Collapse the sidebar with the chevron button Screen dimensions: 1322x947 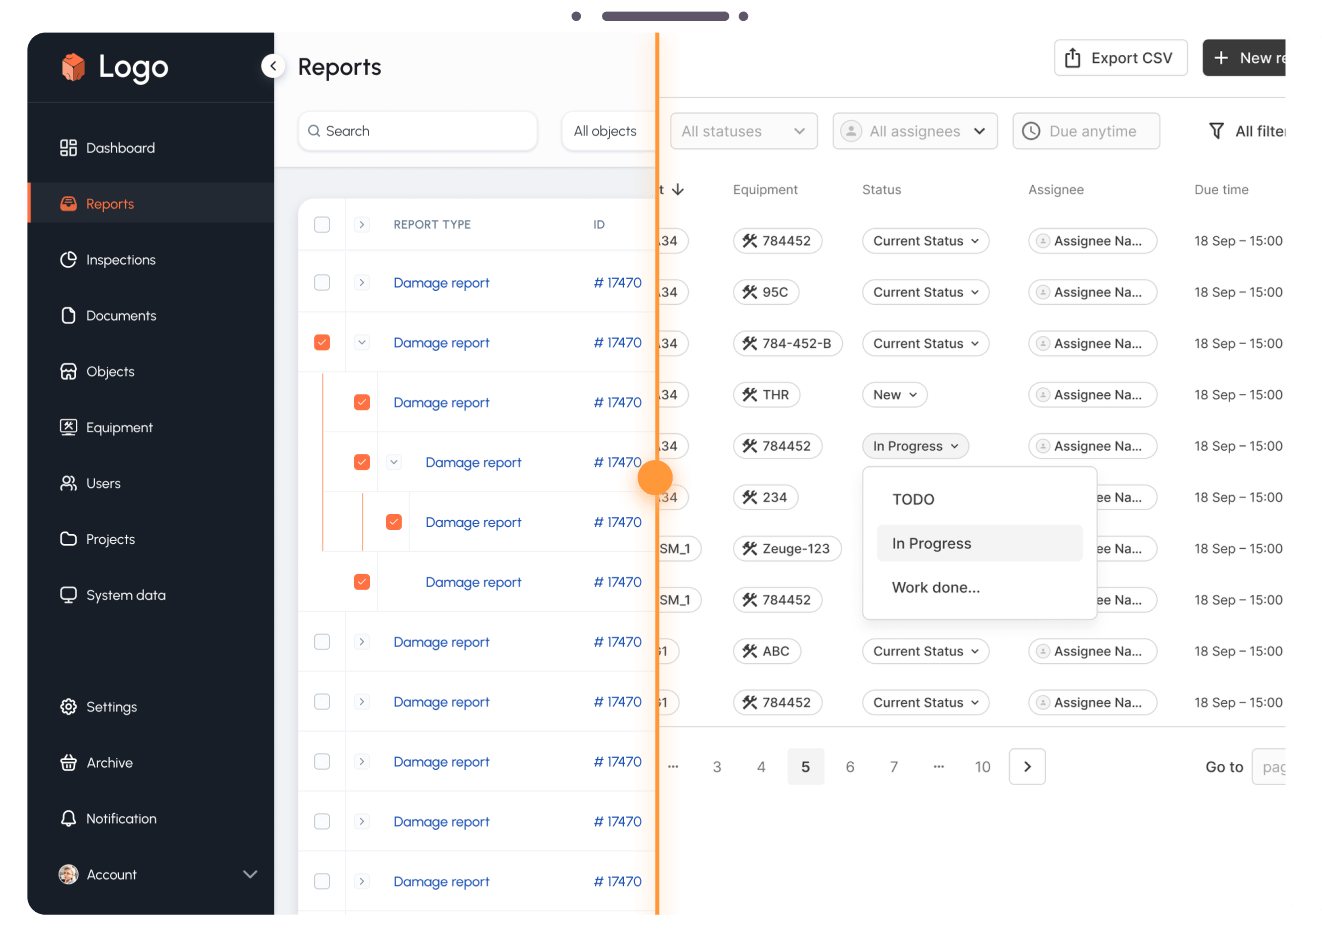[273, 66]
